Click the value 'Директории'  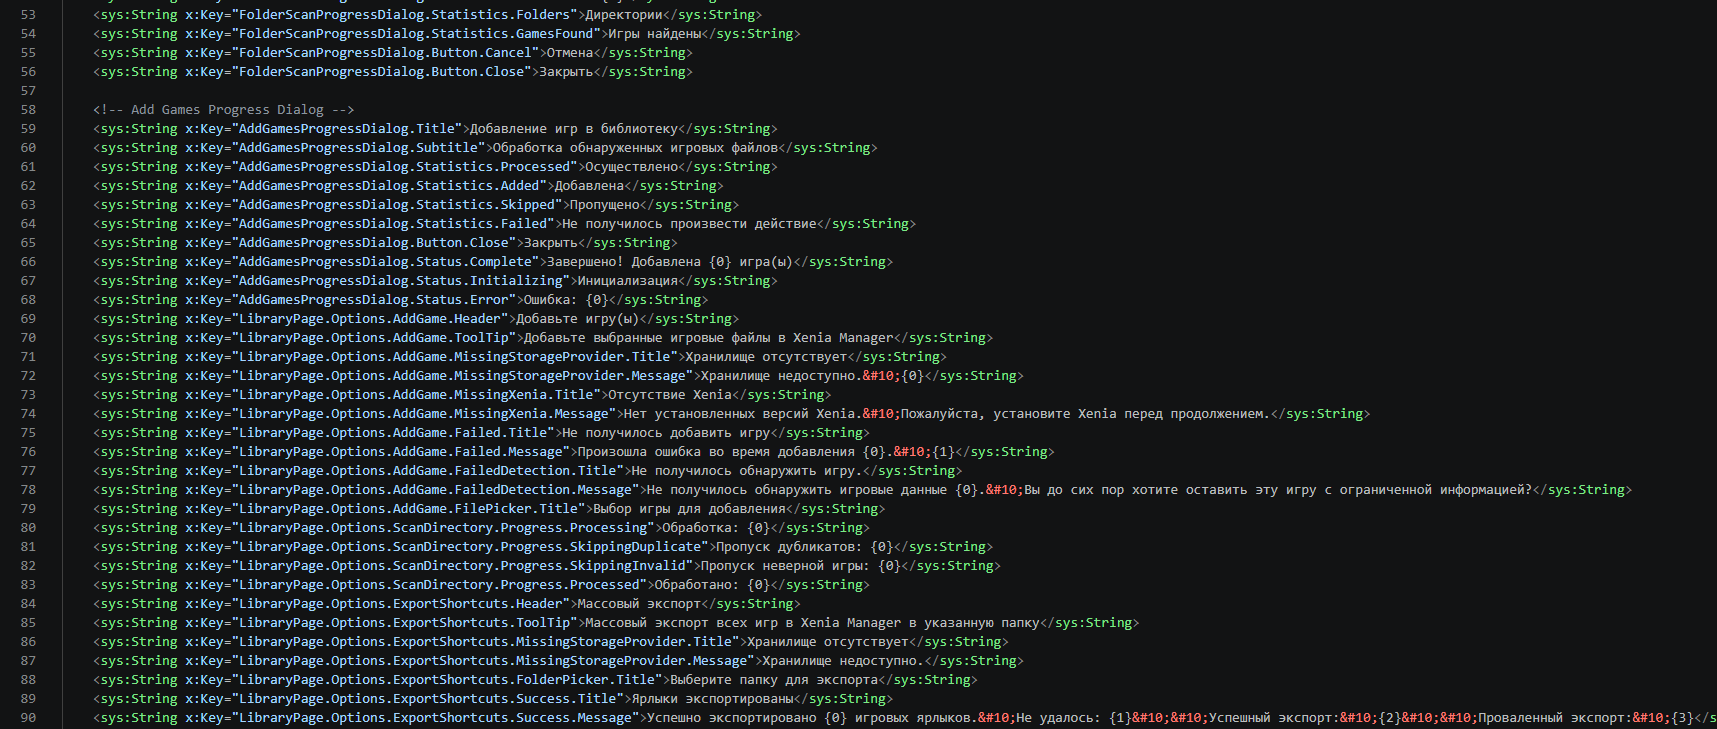(624, 15)
